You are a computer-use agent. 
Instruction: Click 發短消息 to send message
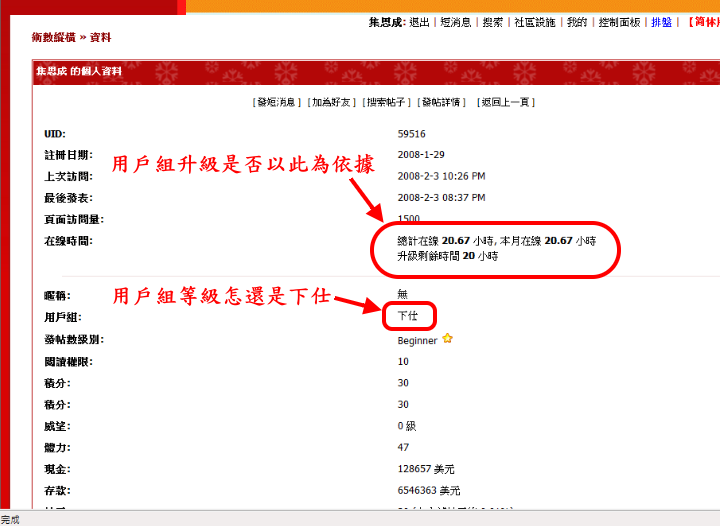coord(277,102)
